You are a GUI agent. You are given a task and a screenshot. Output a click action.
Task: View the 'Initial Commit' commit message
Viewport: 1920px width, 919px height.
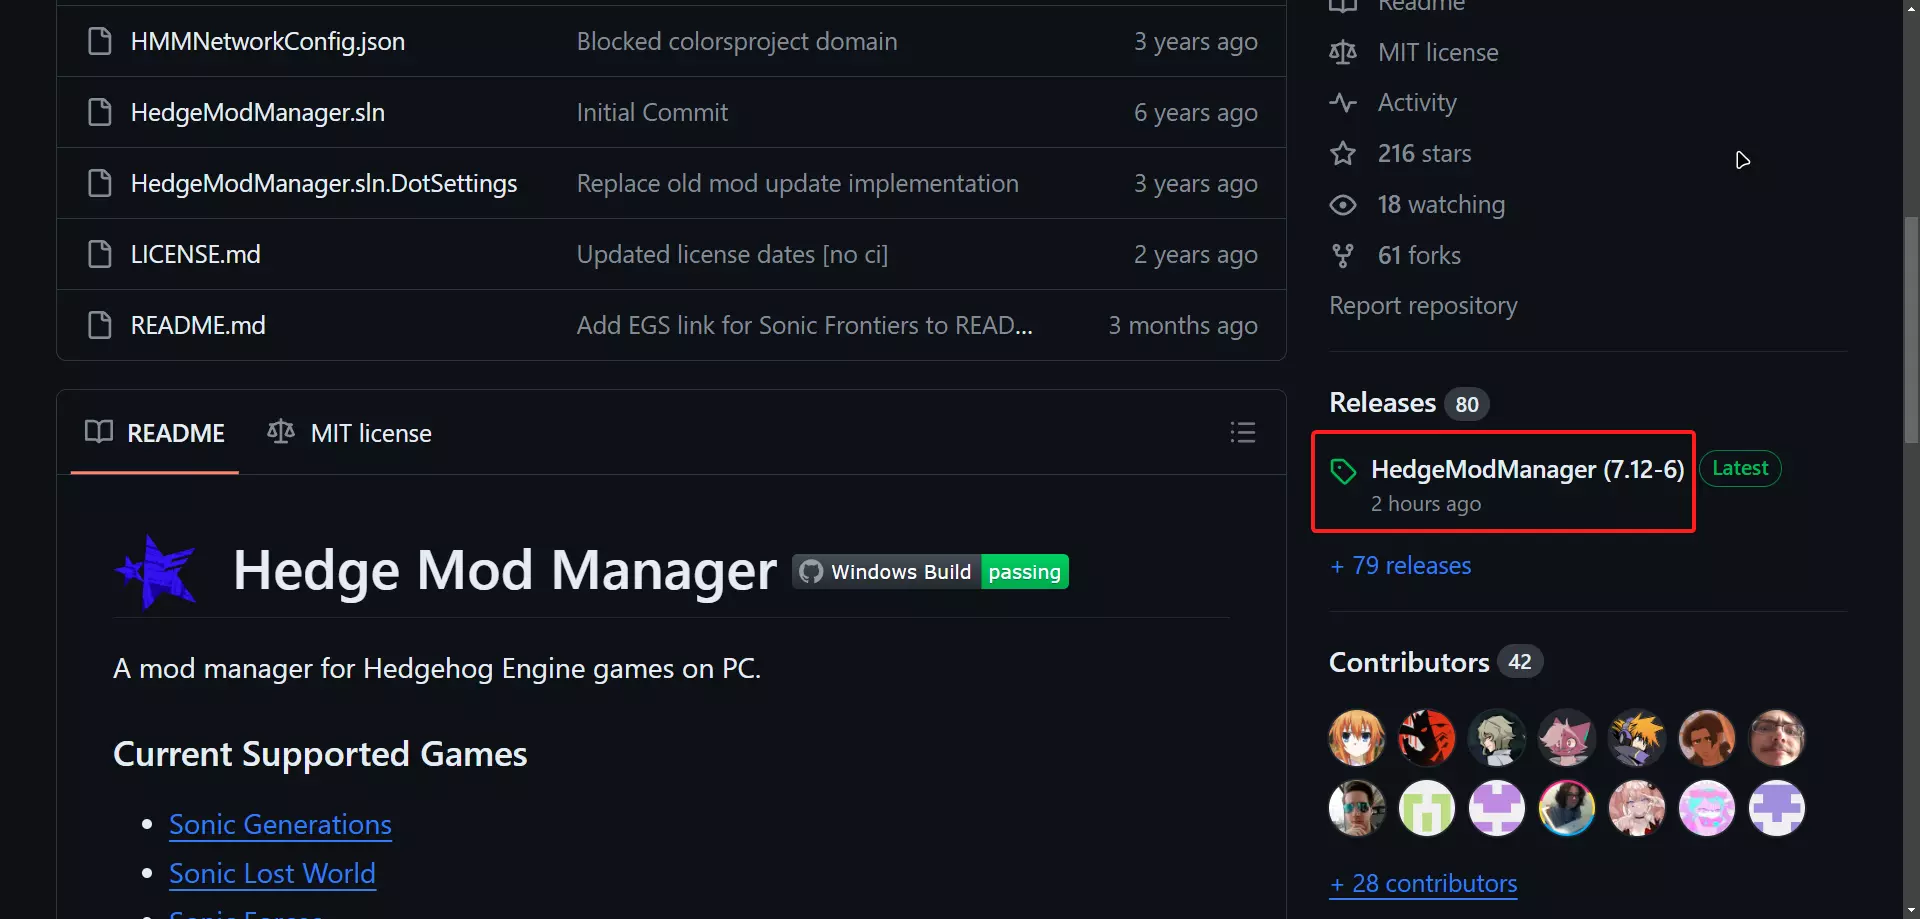click(652, 112)
